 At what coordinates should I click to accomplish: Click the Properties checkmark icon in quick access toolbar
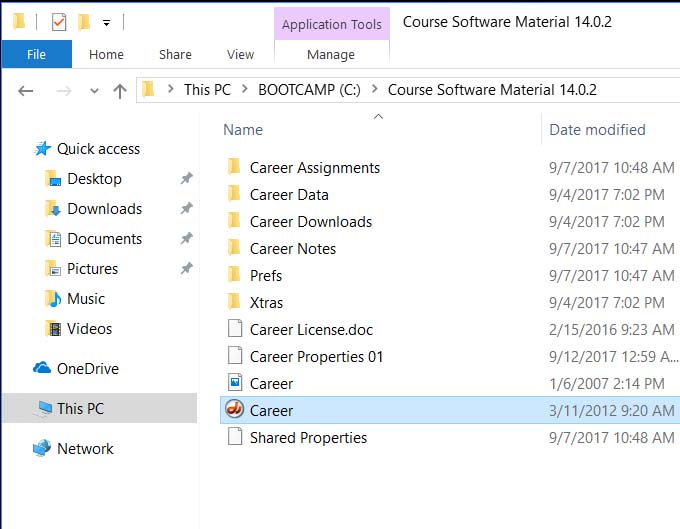pos(59,22)
